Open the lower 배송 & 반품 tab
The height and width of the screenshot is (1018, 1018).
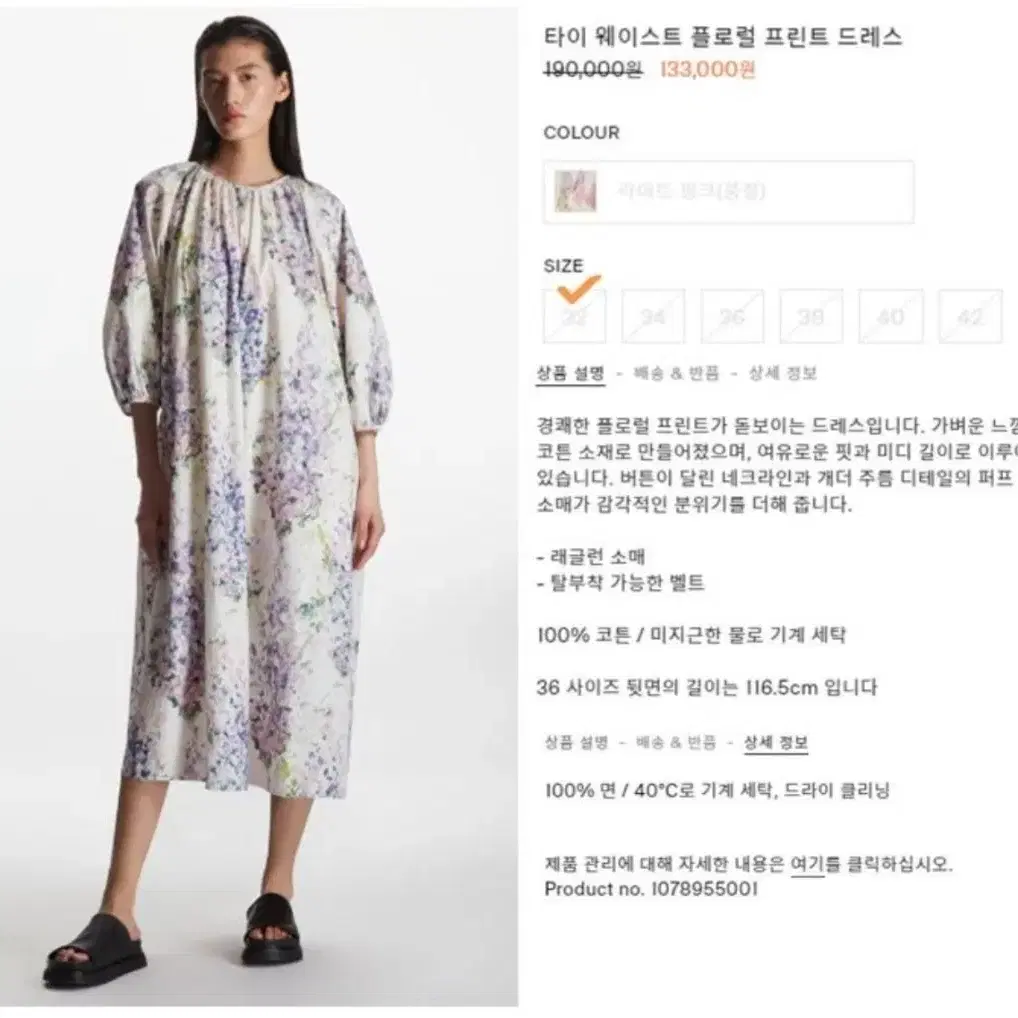676,742
